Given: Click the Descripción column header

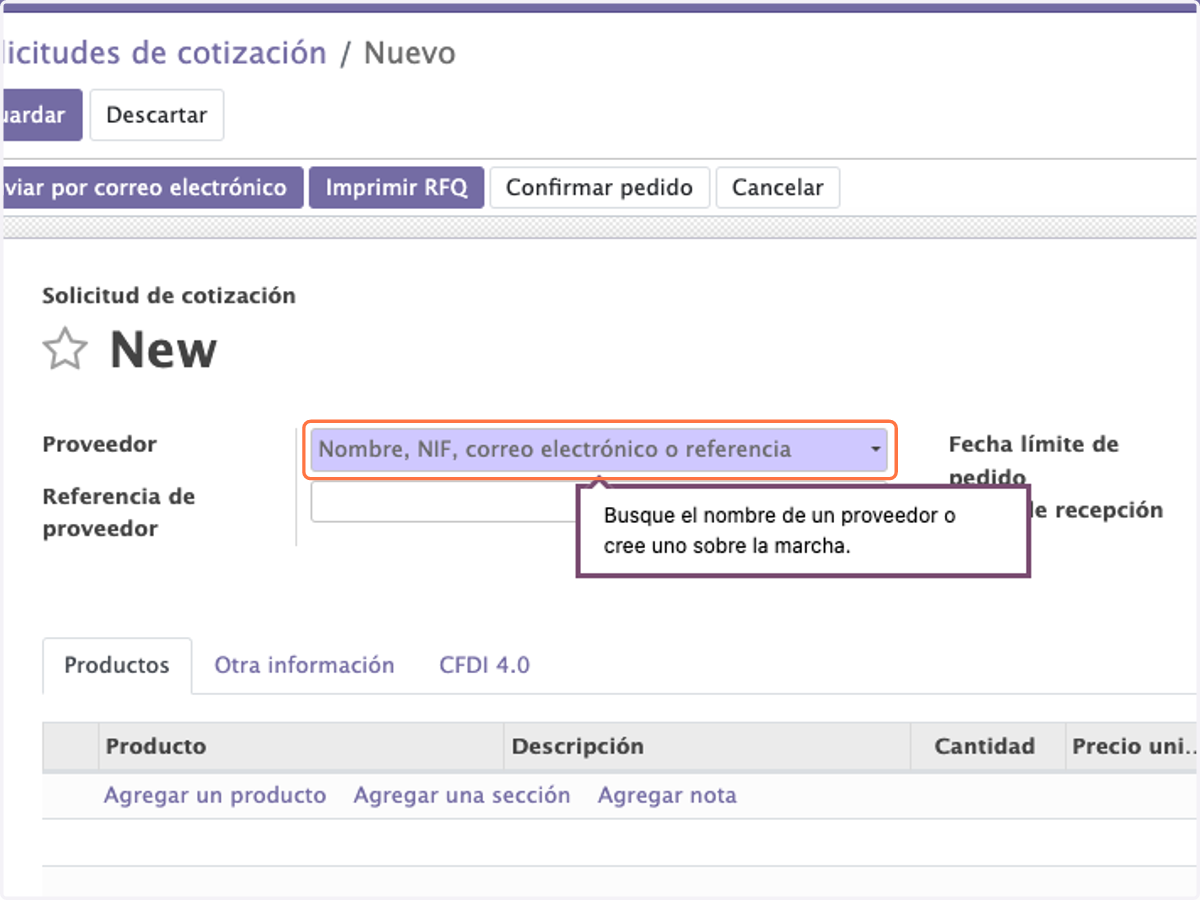Looking at the screenshot, I should [707, 747].
